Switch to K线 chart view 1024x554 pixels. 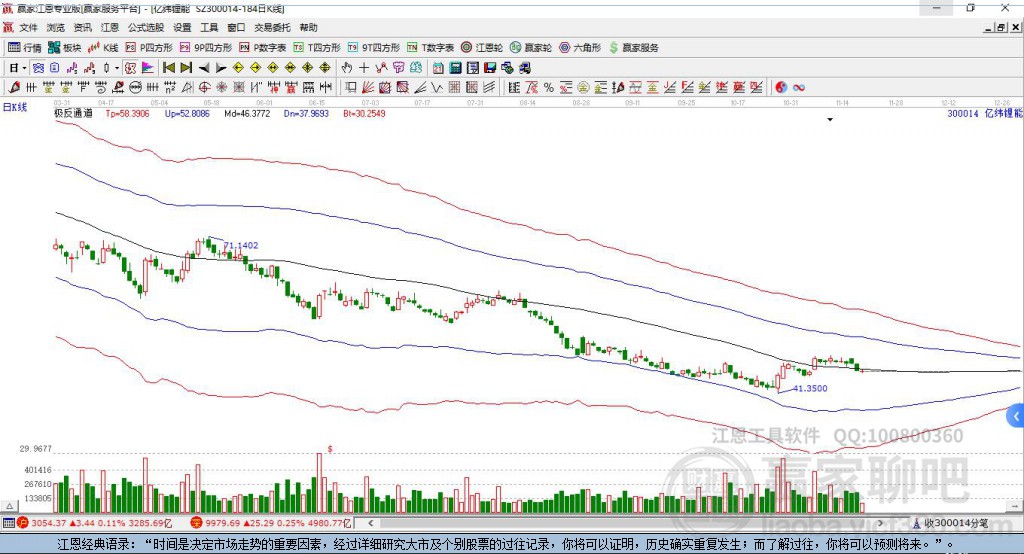click(103, 48)
